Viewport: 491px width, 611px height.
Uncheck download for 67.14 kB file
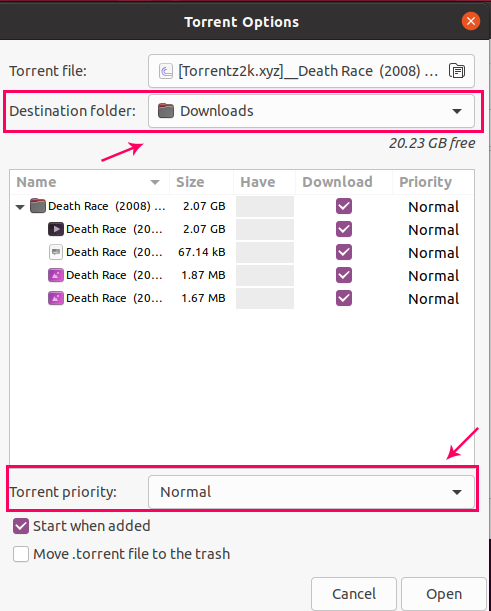(x=344, y=252)
